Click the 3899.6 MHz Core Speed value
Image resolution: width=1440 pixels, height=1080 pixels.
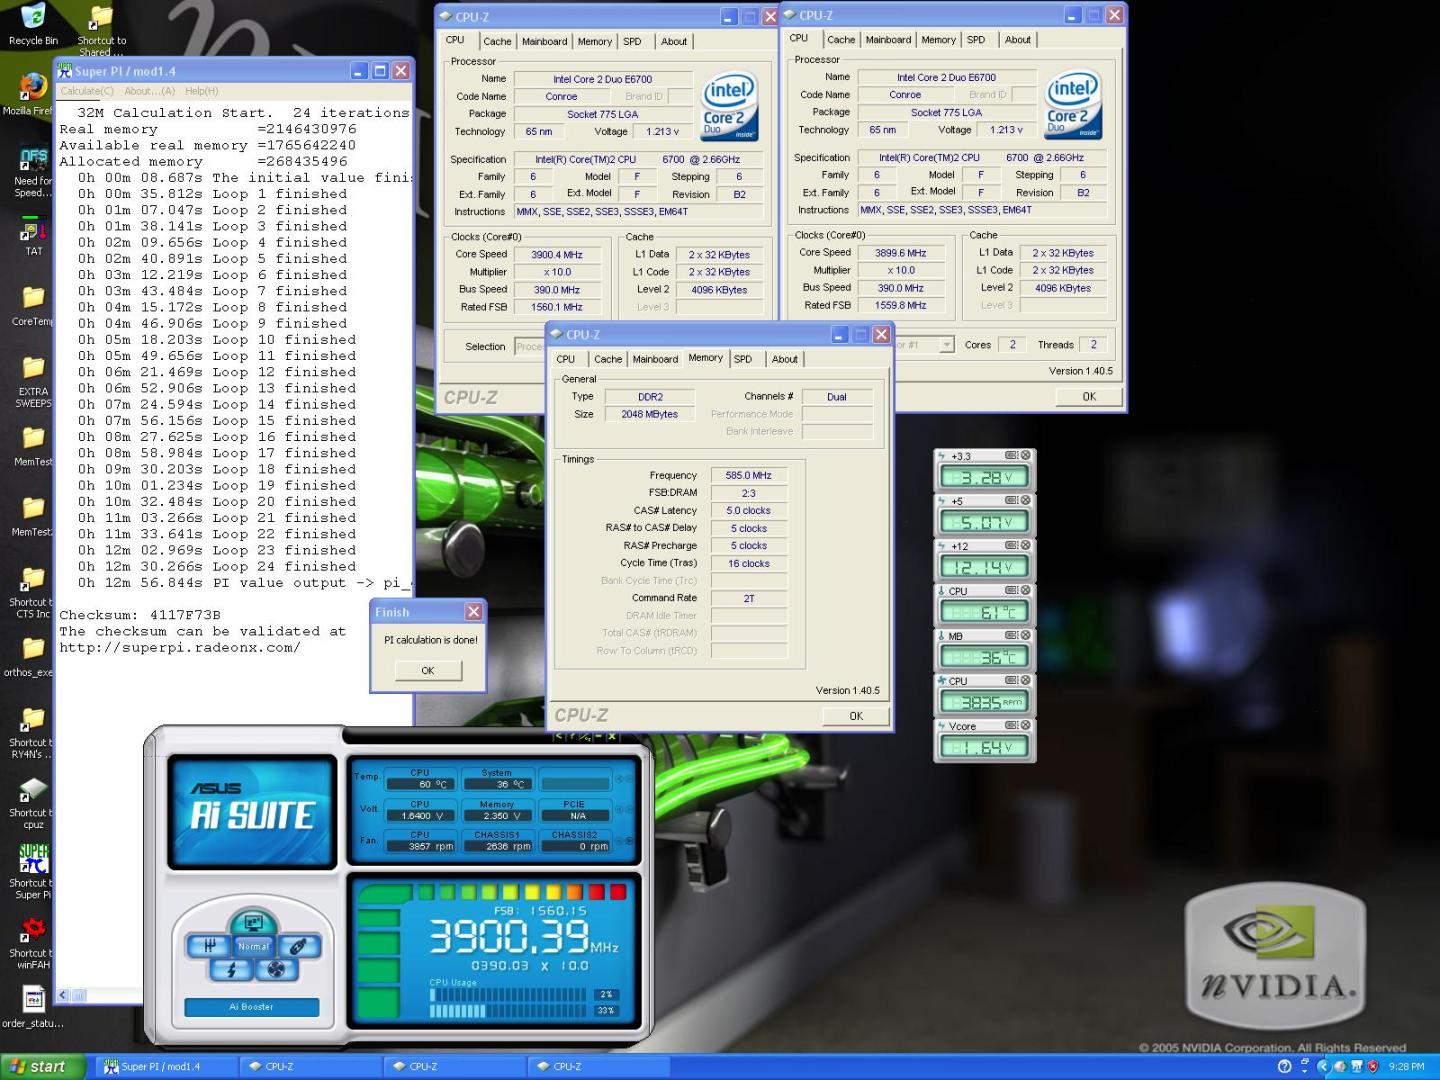pyautogui.click(x=901, y=253)
